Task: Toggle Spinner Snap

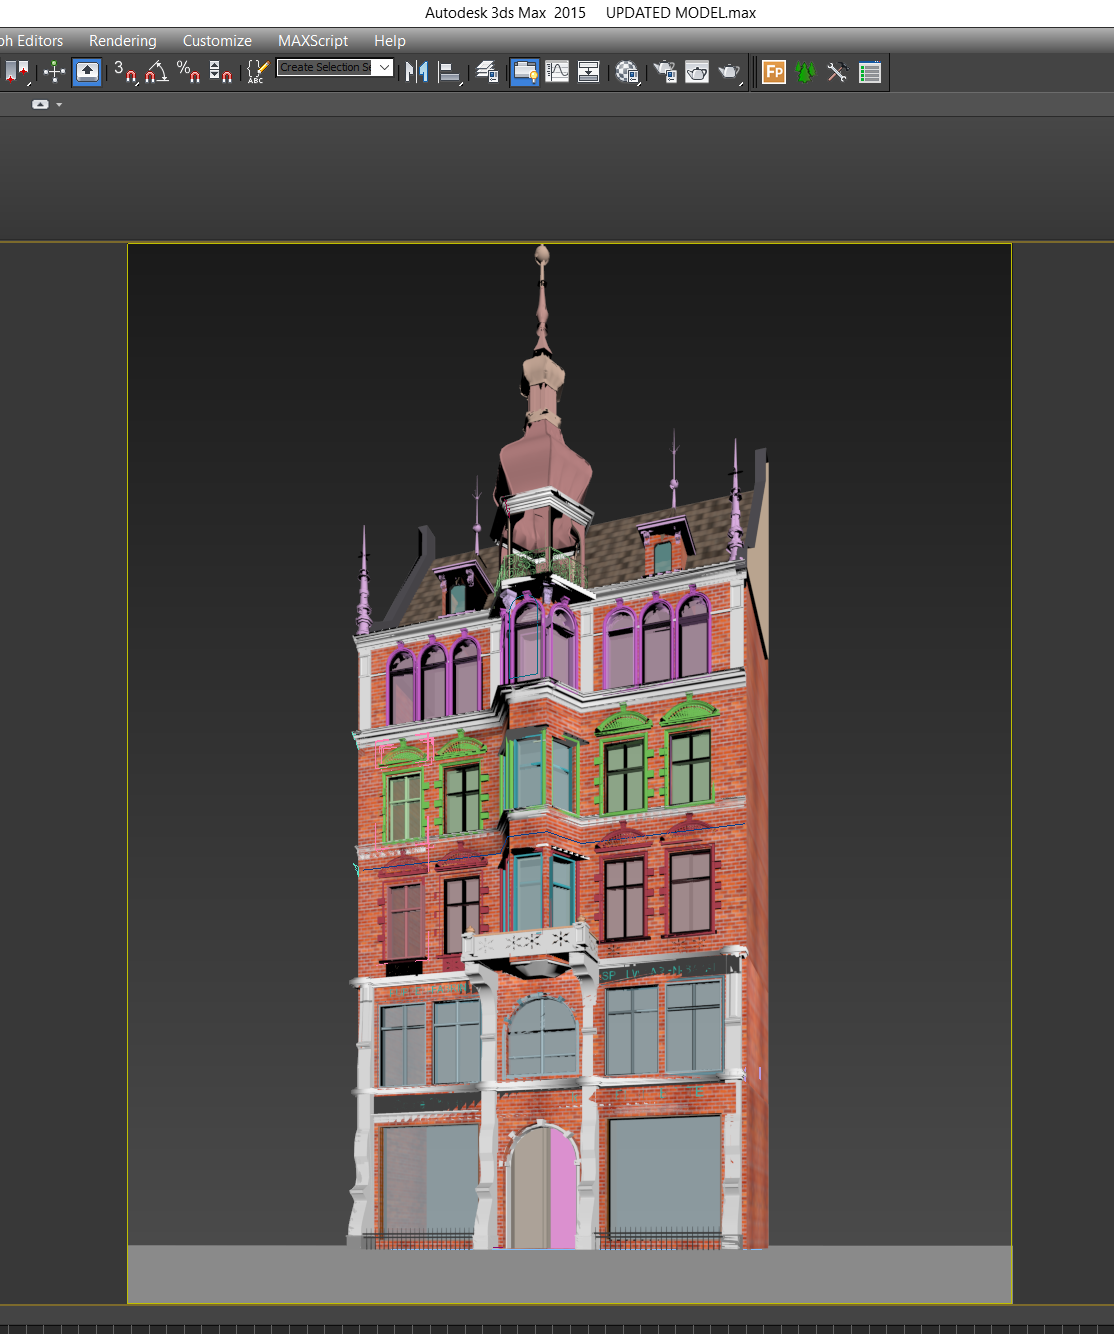Action: tap(220, 72)
